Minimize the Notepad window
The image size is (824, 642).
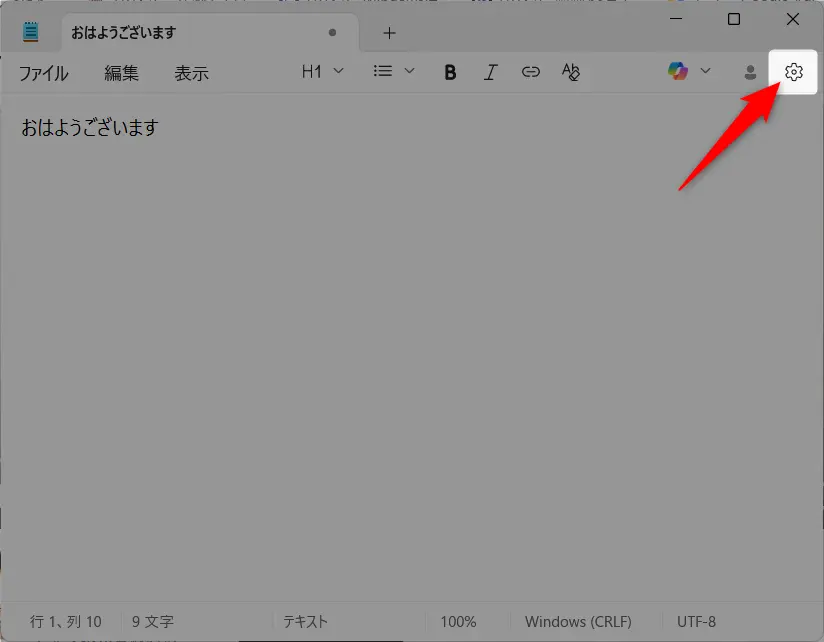click(676, 19)
